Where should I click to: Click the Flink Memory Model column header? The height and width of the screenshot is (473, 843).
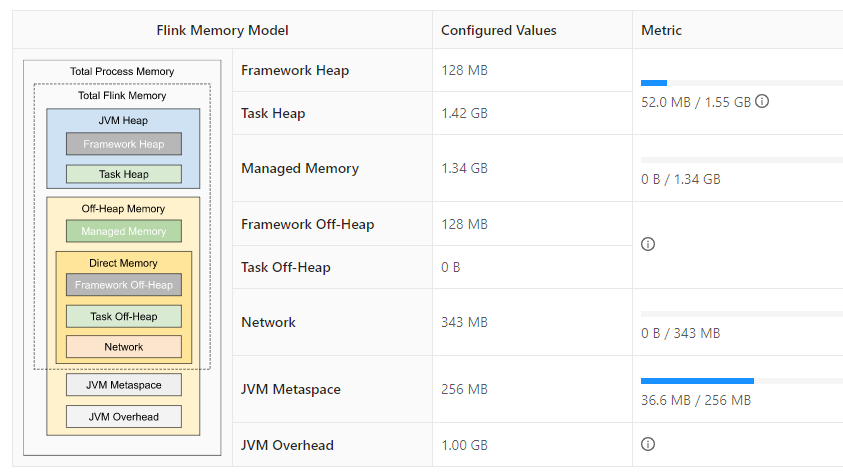222,31
